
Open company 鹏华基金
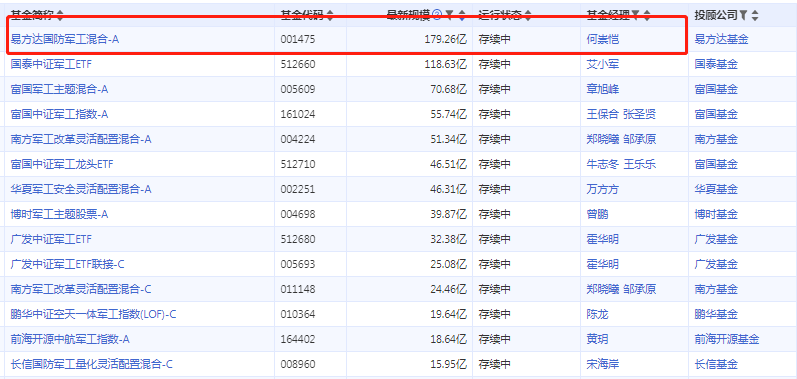(716, 314)
